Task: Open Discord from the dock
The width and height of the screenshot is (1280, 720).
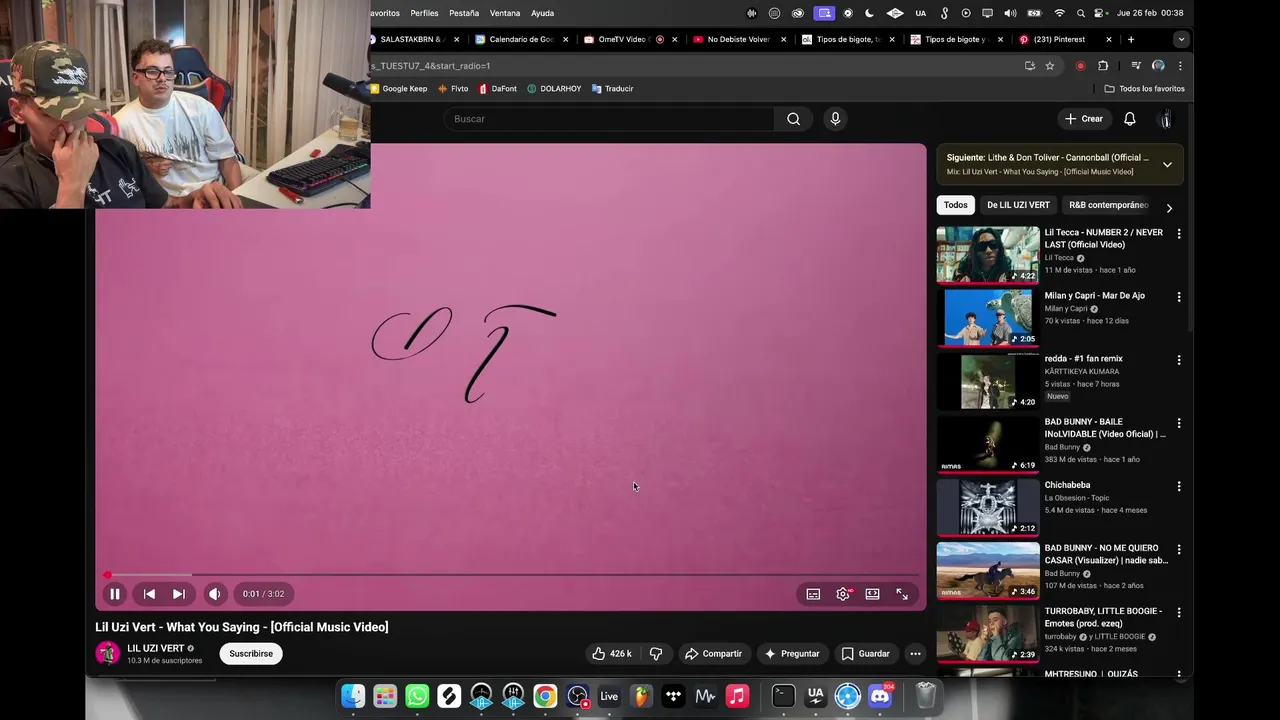Action: [x=880, y=696]
